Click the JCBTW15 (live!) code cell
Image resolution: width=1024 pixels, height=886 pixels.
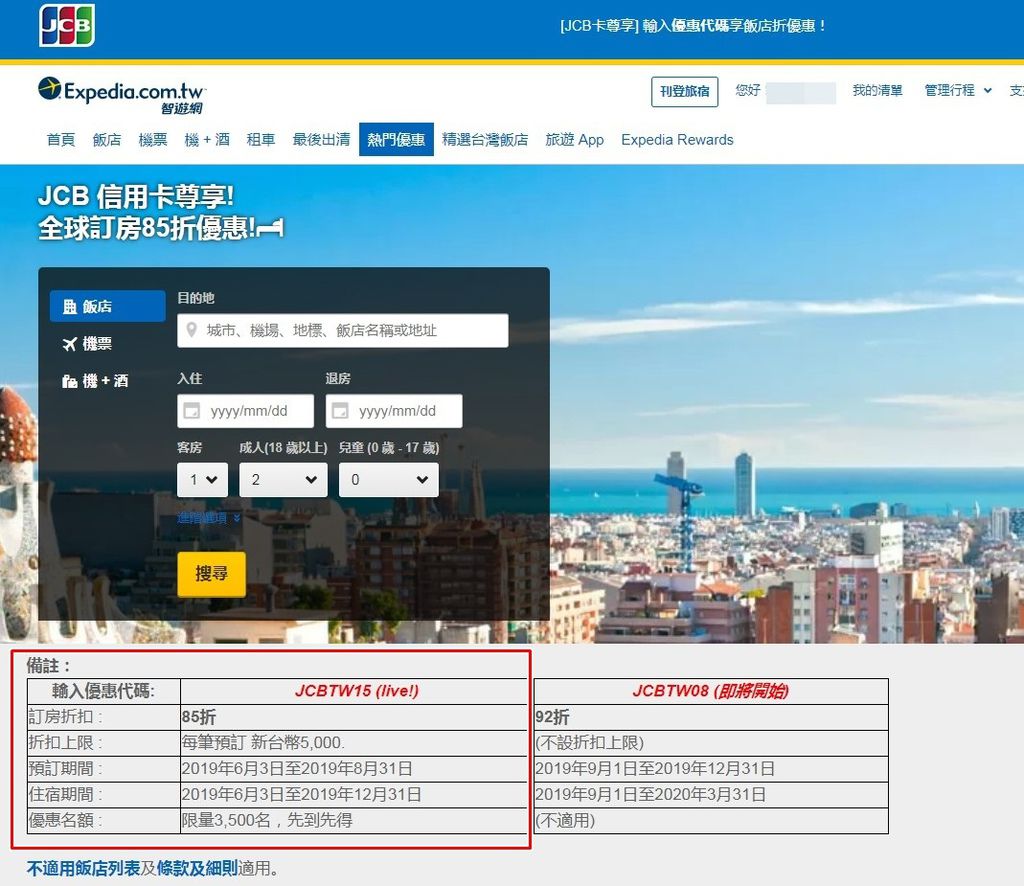[x=354, y=691]
